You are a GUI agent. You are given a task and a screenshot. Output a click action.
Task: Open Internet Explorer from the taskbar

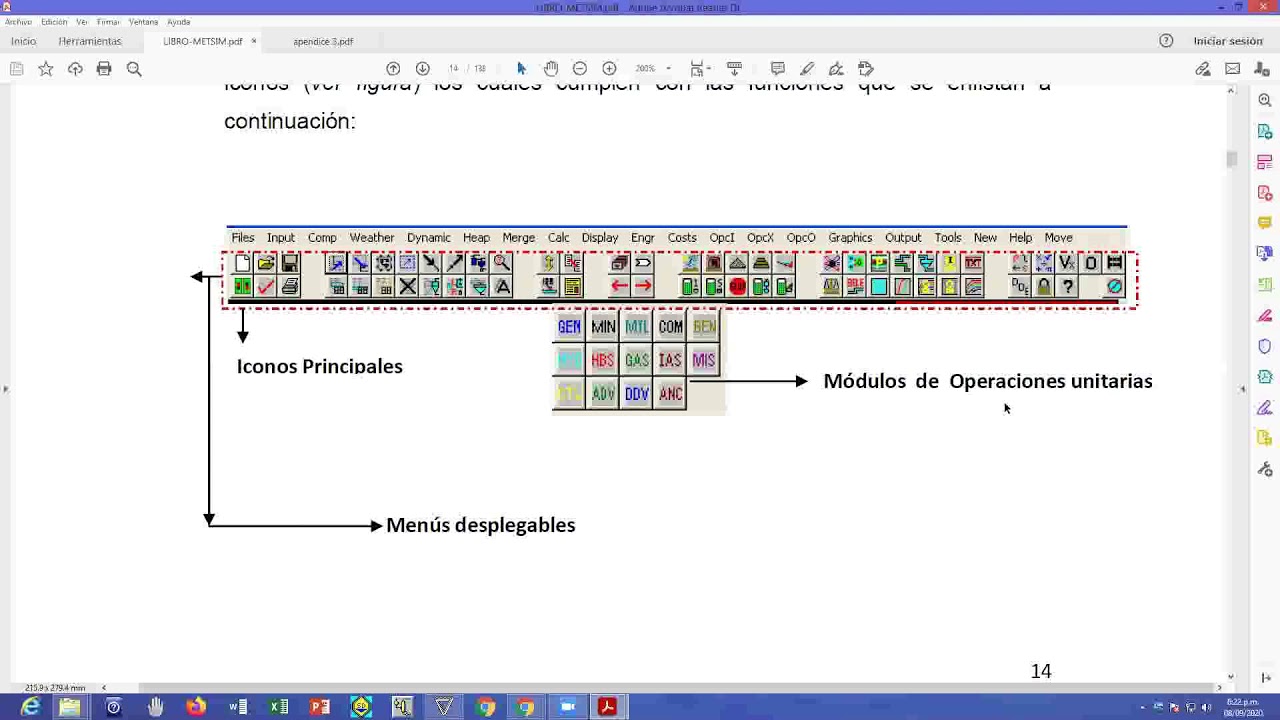(31, 707)
